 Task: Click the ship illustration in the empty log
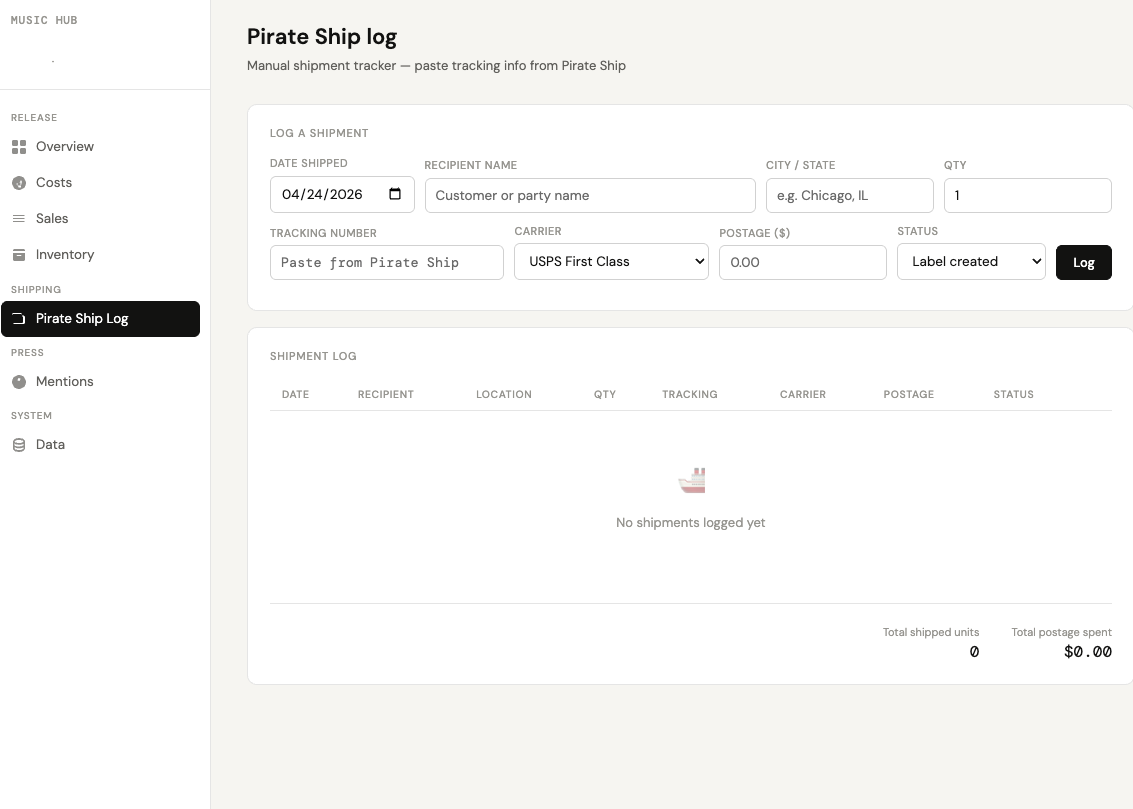pos(690,480)
